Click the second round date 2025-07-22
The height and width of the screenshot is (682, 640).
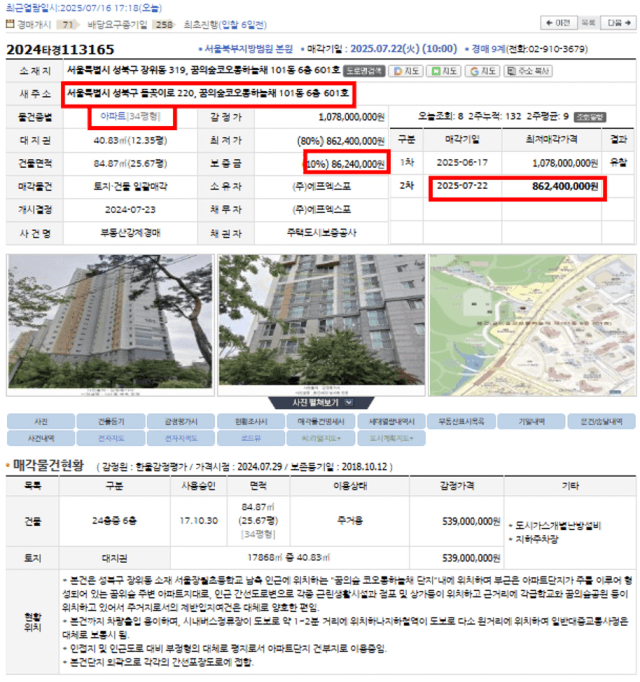462,186
